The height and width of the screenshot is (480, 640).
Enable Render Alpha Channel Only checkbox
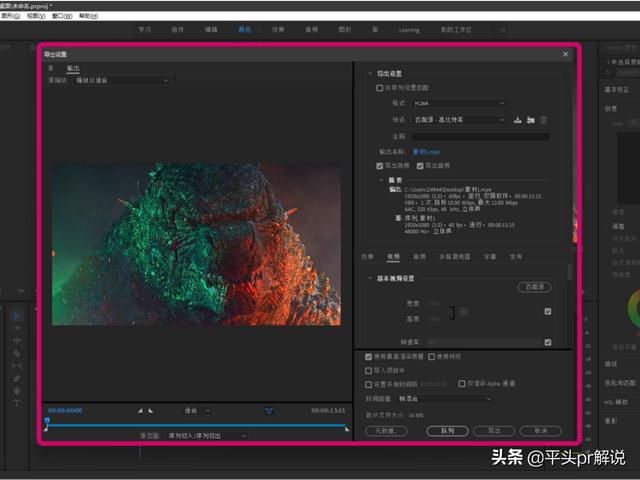click(x=462, y=384)
